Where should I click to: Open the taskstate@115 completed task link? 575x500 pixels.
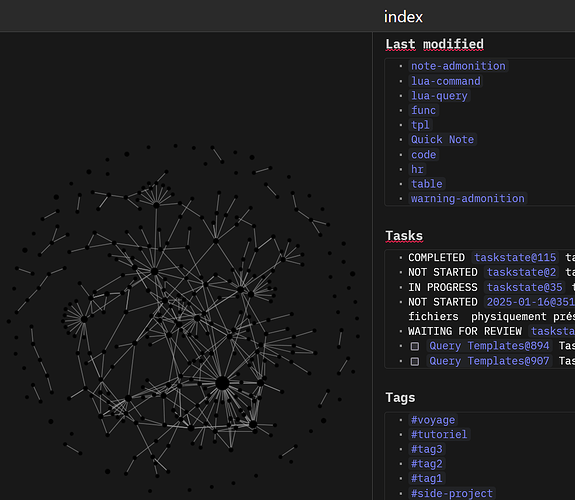515,258
